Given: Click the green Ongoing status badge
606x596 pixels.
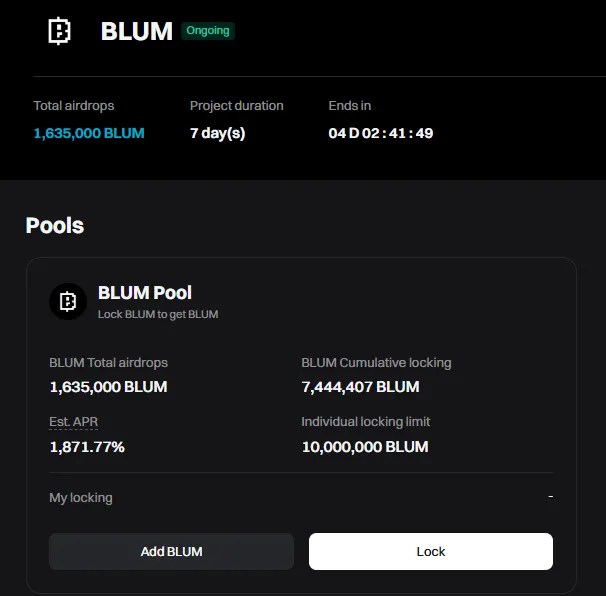Looking at the screenshot, I should click(x=208, y=31).
